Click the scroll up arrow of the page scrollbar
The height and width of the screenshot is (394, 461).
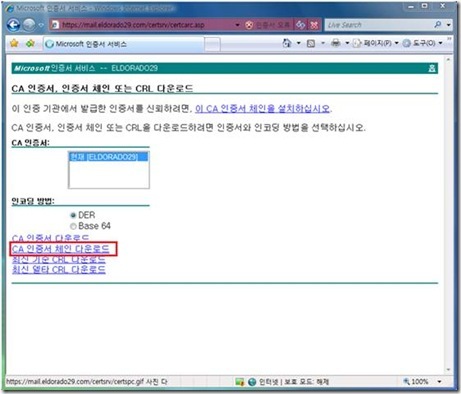coord(448,60)
